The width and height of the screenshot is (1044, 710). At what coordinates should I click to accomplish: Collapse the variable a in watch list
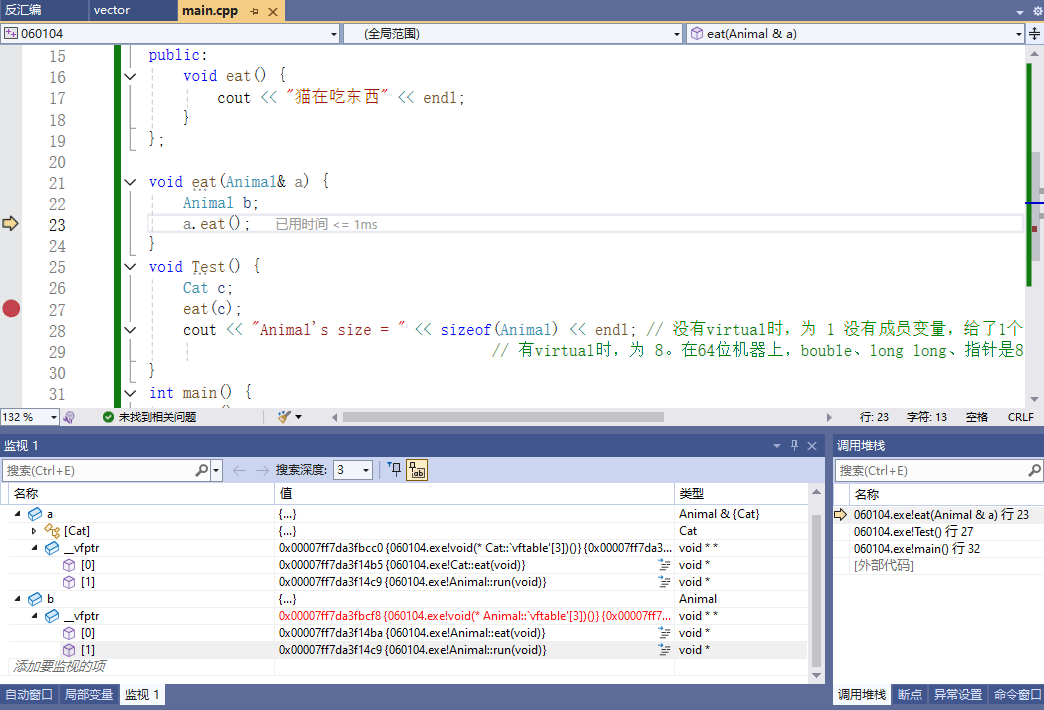pyautogui.click(x=18, y=514)
